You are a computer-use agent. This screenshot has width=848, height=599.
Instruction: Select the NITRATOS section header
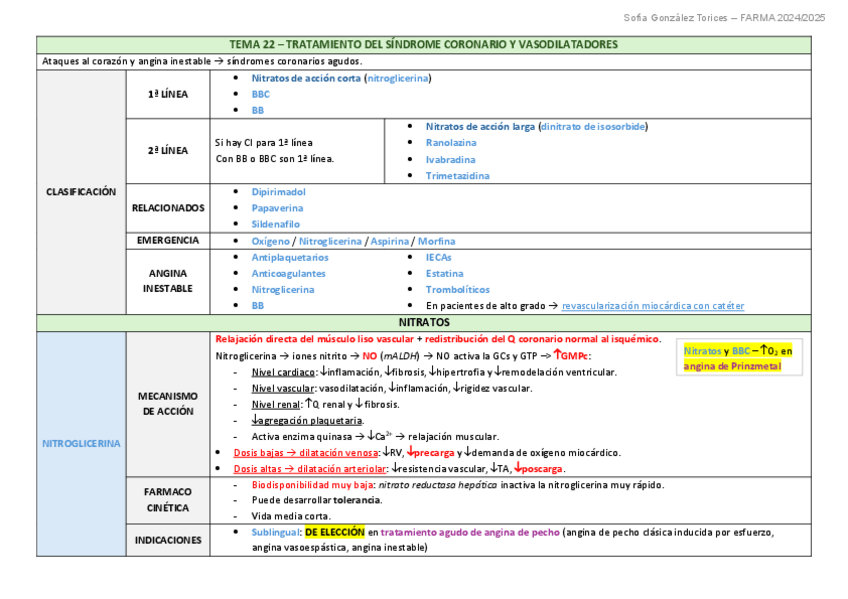click(x=423, y=323)
